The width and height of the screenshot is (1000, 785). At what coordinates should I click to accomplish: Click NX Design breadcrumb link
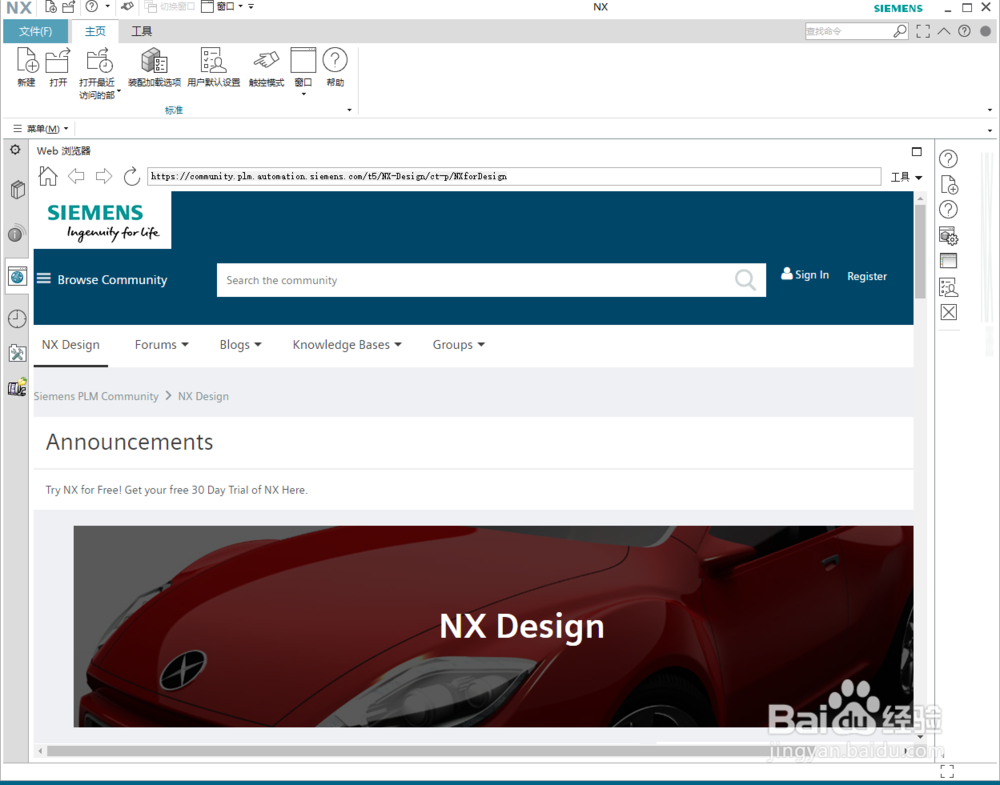pyautogui.click(x=203, y=396)
